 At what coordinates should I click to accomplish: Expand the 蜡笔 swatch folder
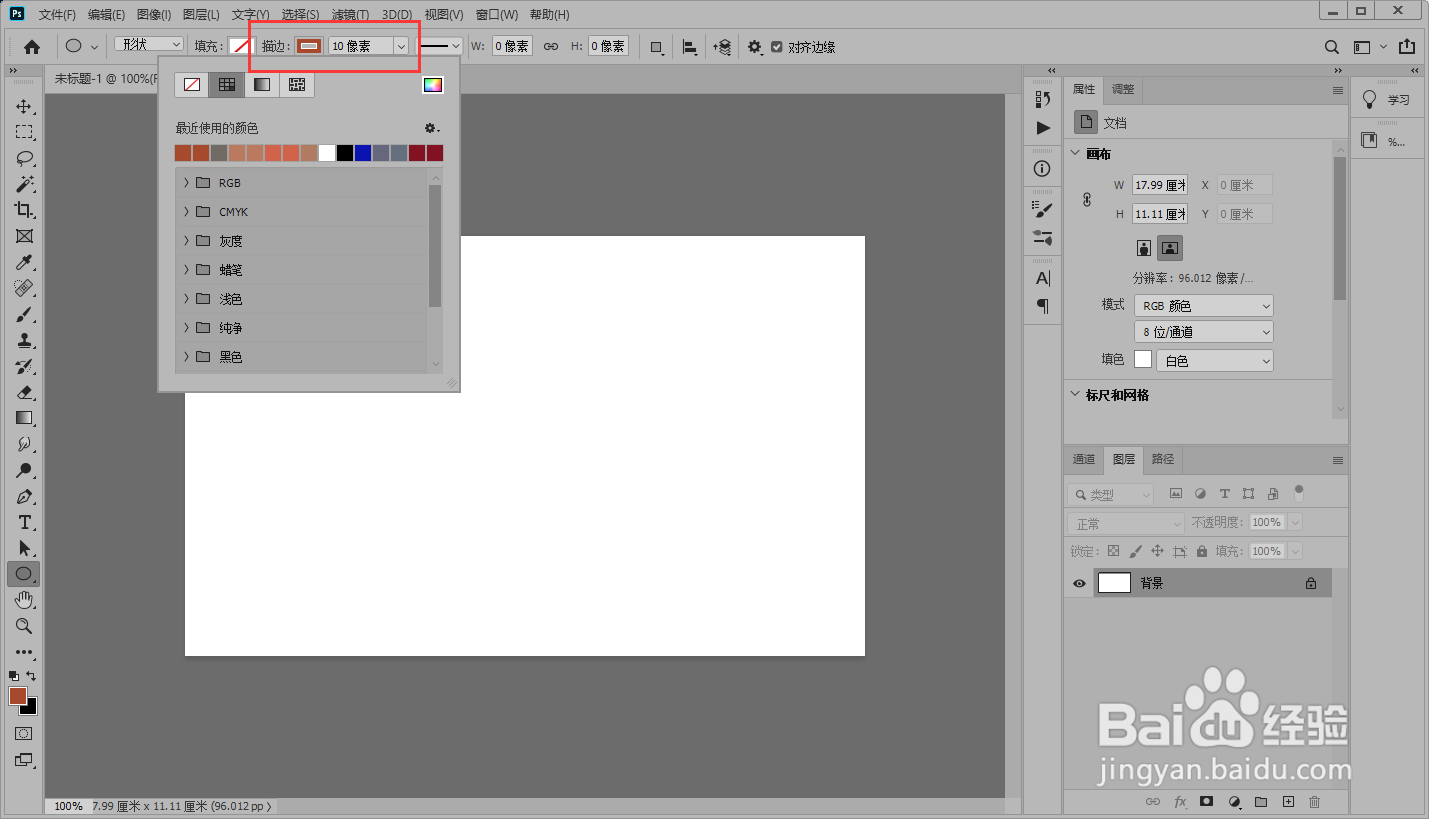(x=187, y=270)
